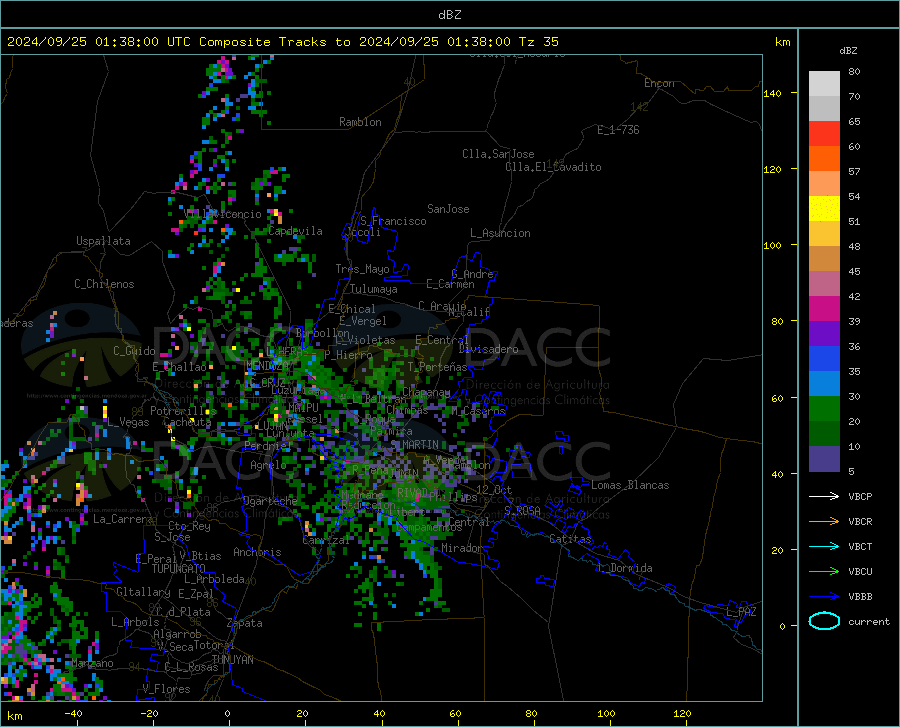Click the 'Capdevila' map label
Image resolution: width=900 pixels, height=727 pixels.
tap(296, 231)
